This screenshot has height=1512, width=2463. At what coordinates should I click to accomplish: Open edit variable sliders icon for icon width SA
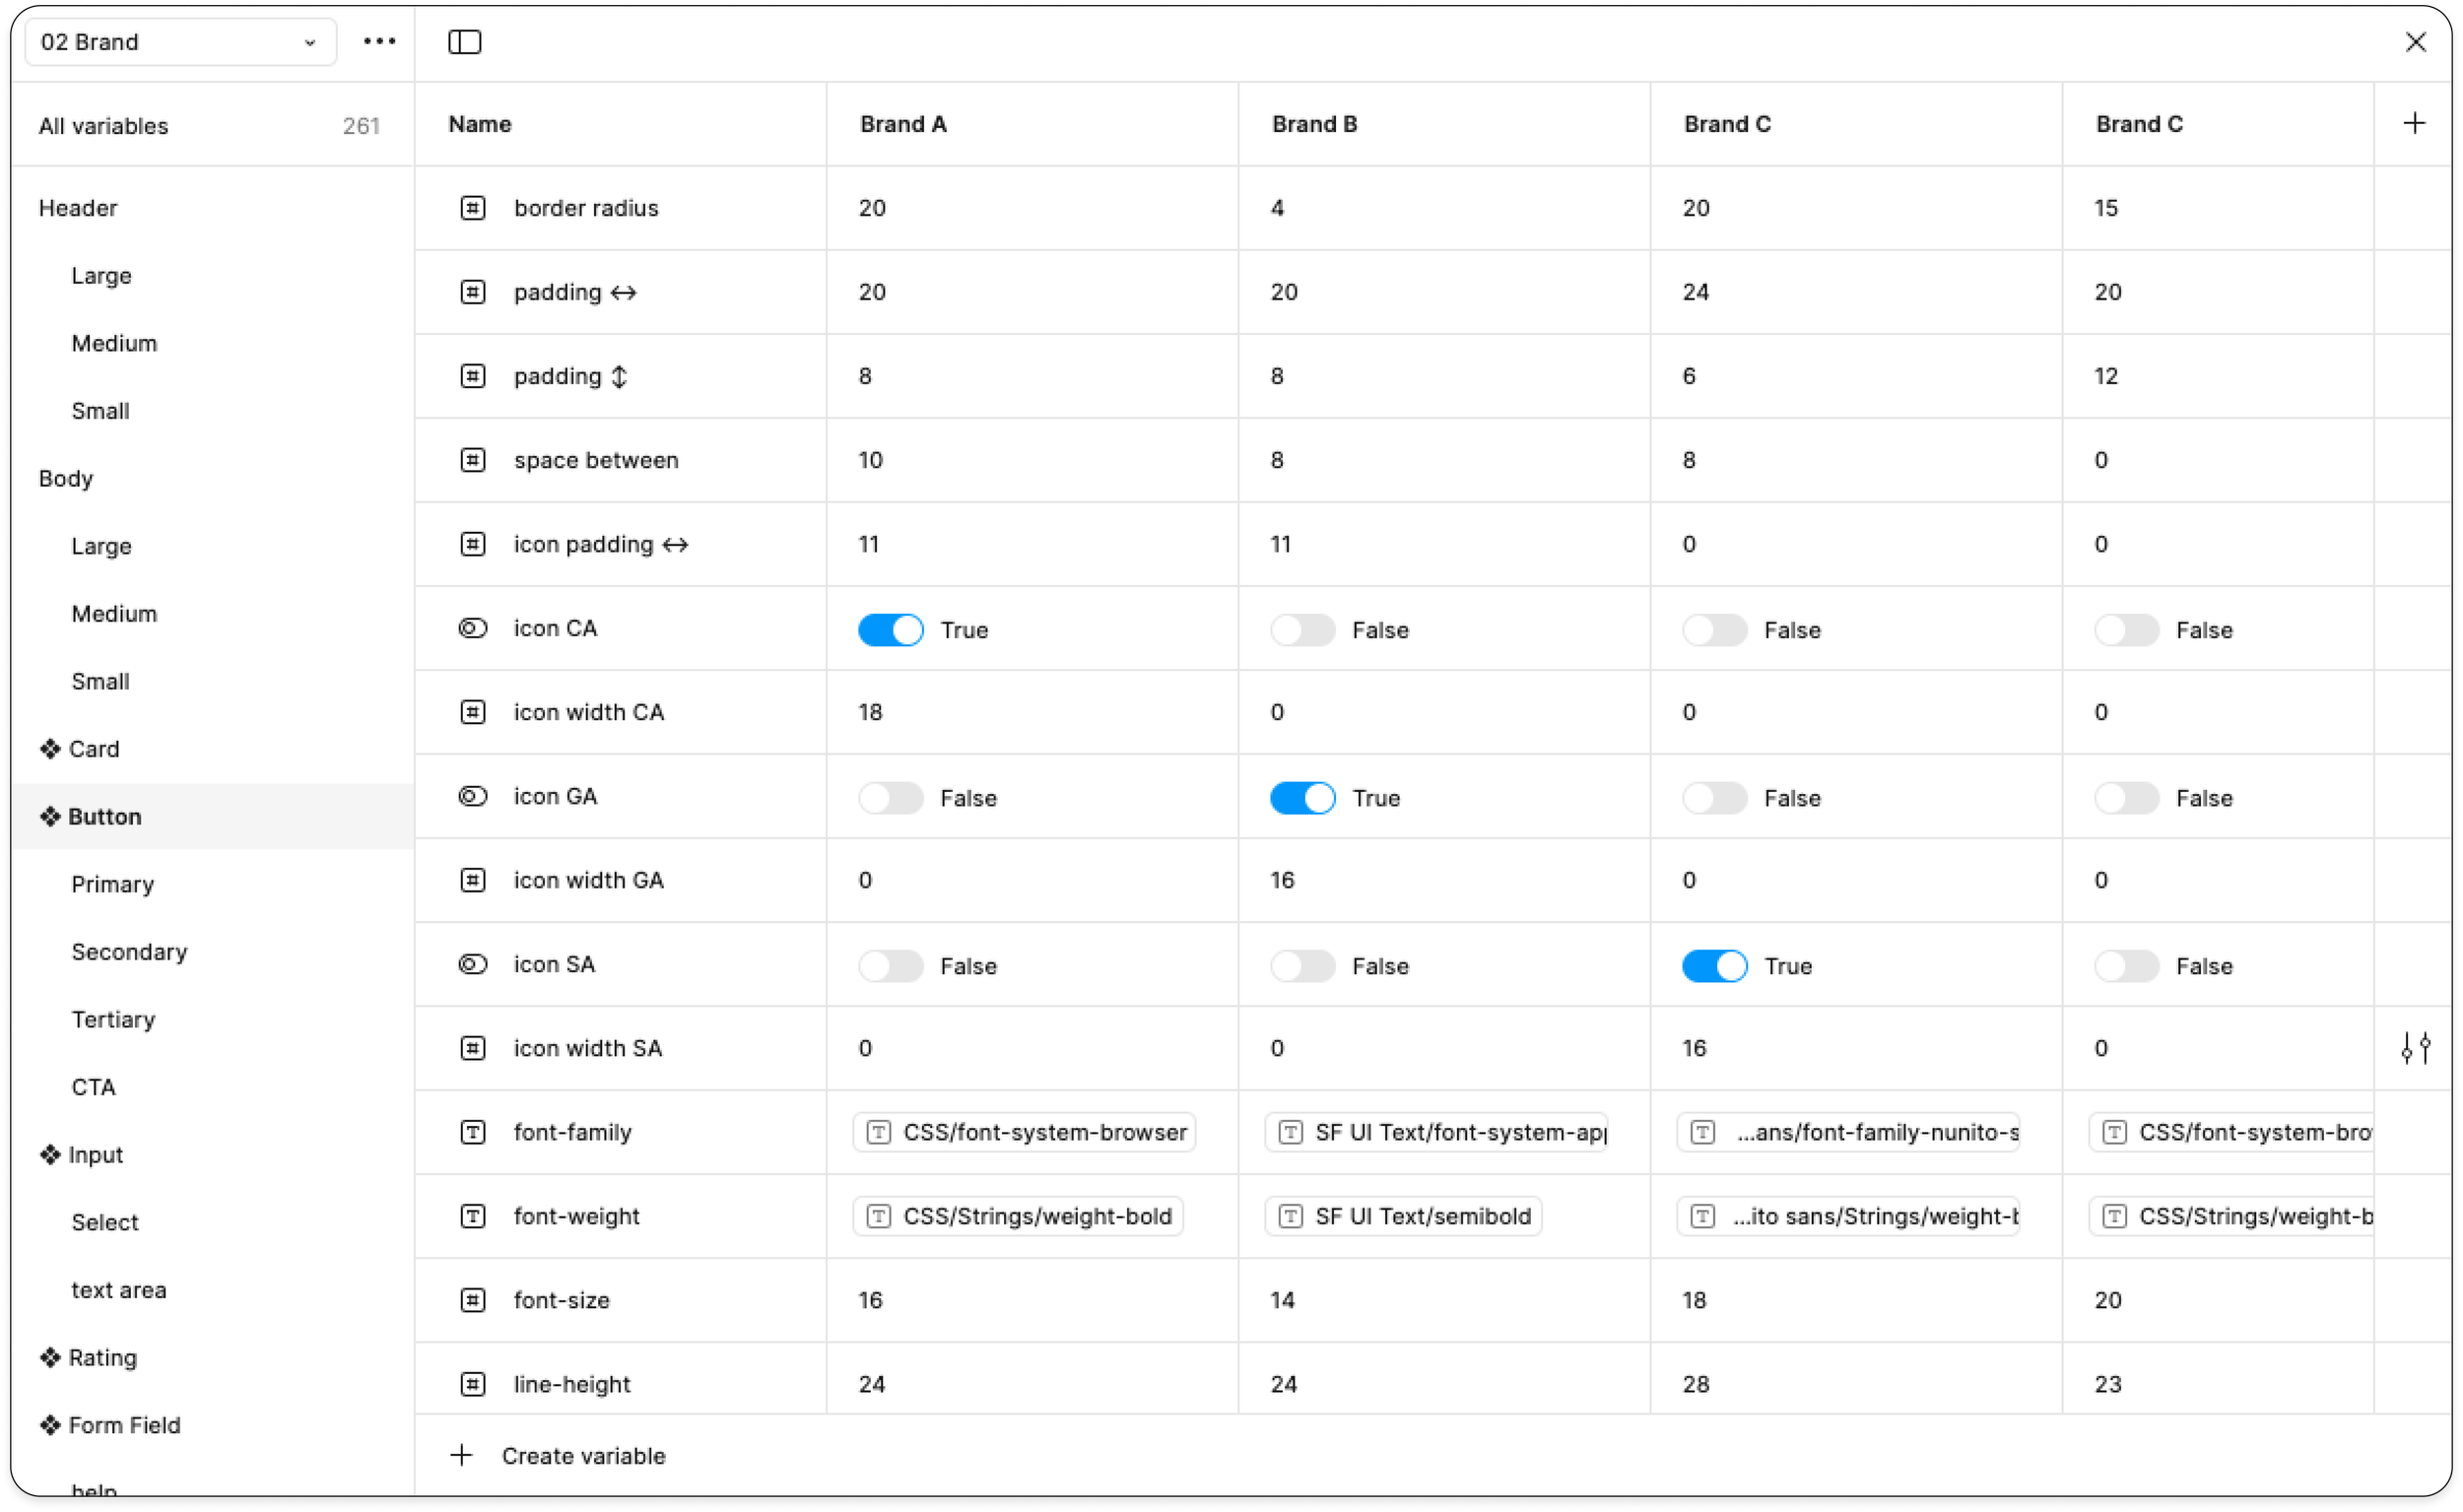[x=2416, y=1047]
